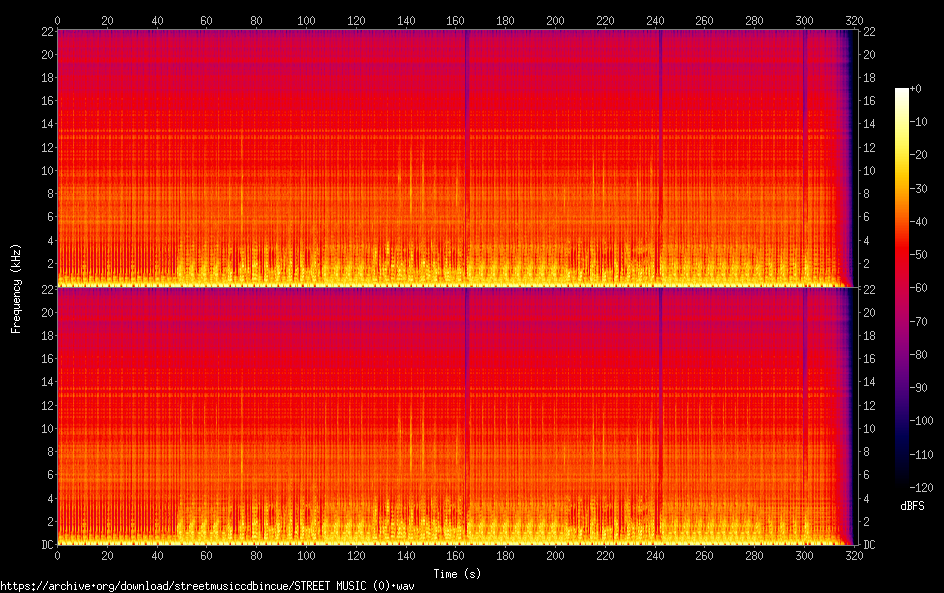This screenshot has width=944, height=593.
Task: Click the upper channel spectrogram plot
Action: click(x=457, y=158)
